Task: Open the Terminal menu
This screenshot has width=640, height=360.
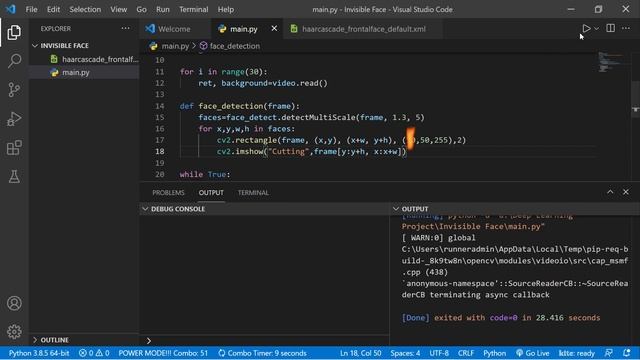Action: click(193, 9)
